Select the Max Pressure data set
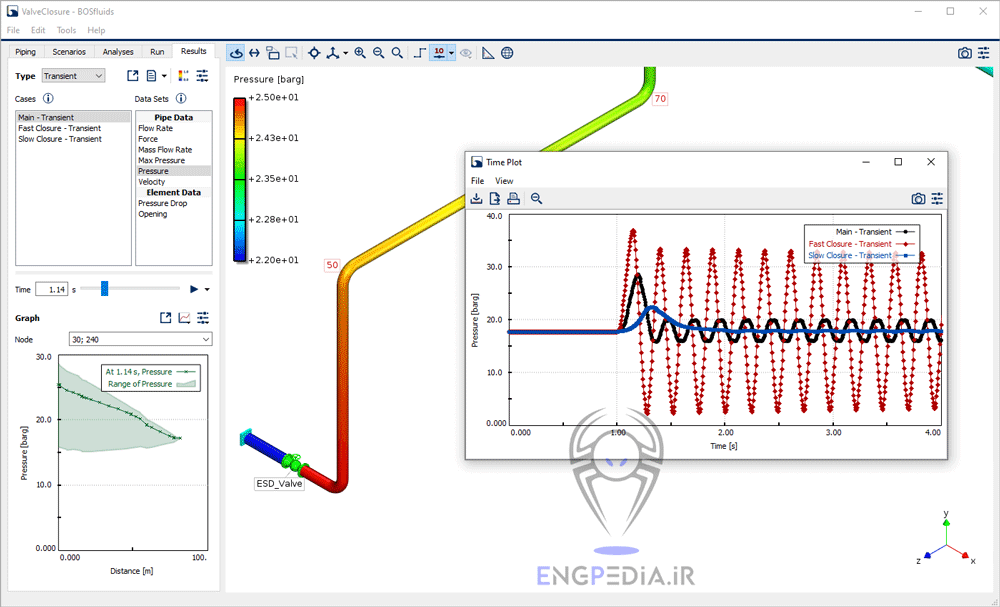This screenshot has width=1000, height=607. (161, 160)
